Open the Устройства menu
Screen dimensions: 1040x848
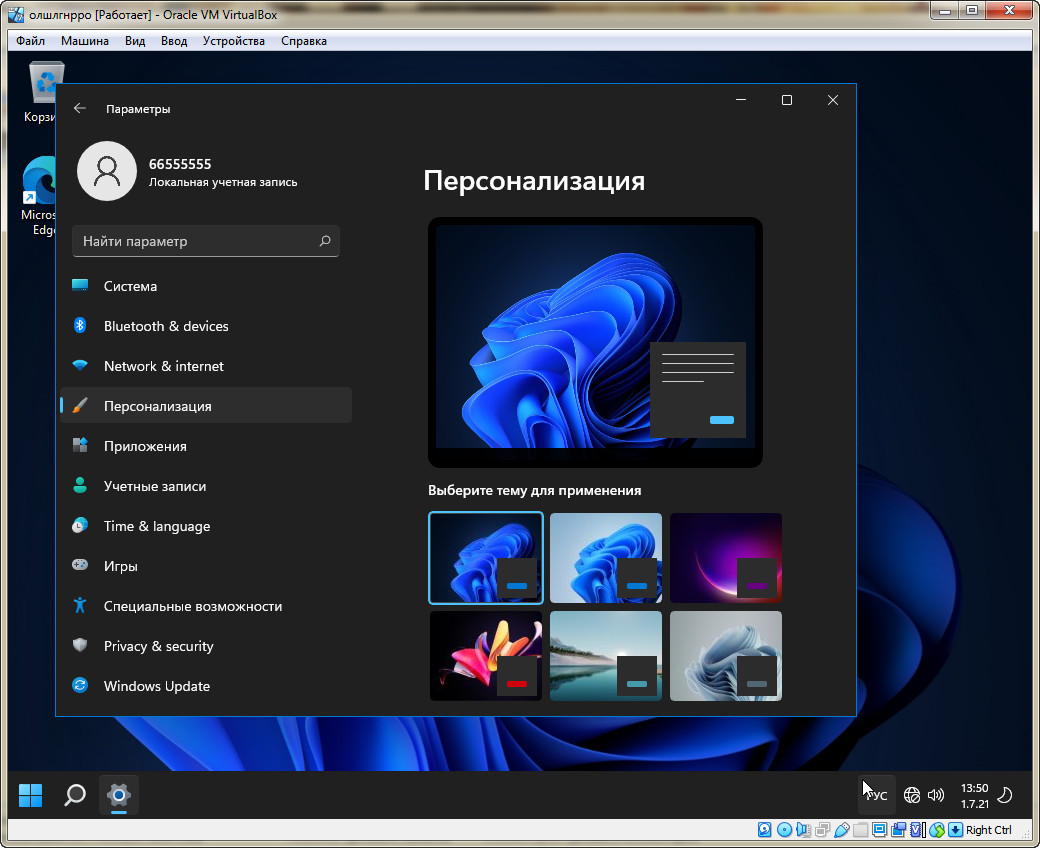233,41
